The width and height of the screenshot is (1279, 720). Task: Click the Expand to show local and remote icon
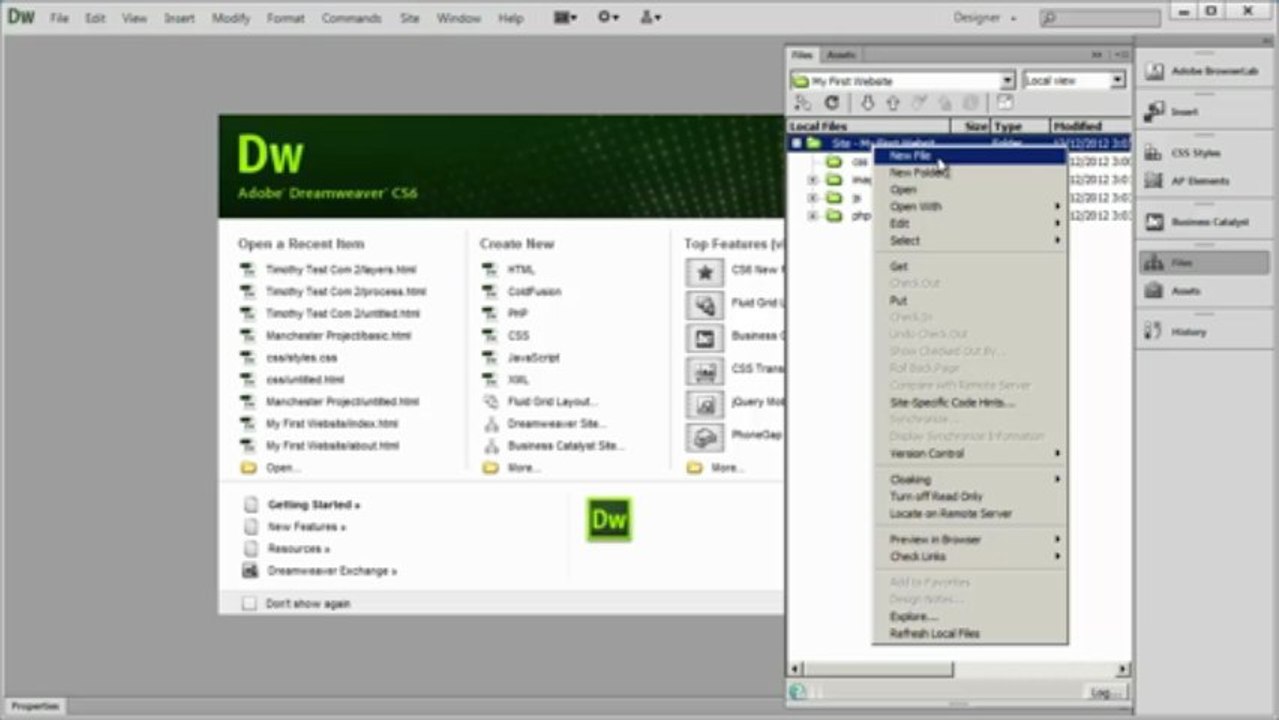tap(1005, 103)
